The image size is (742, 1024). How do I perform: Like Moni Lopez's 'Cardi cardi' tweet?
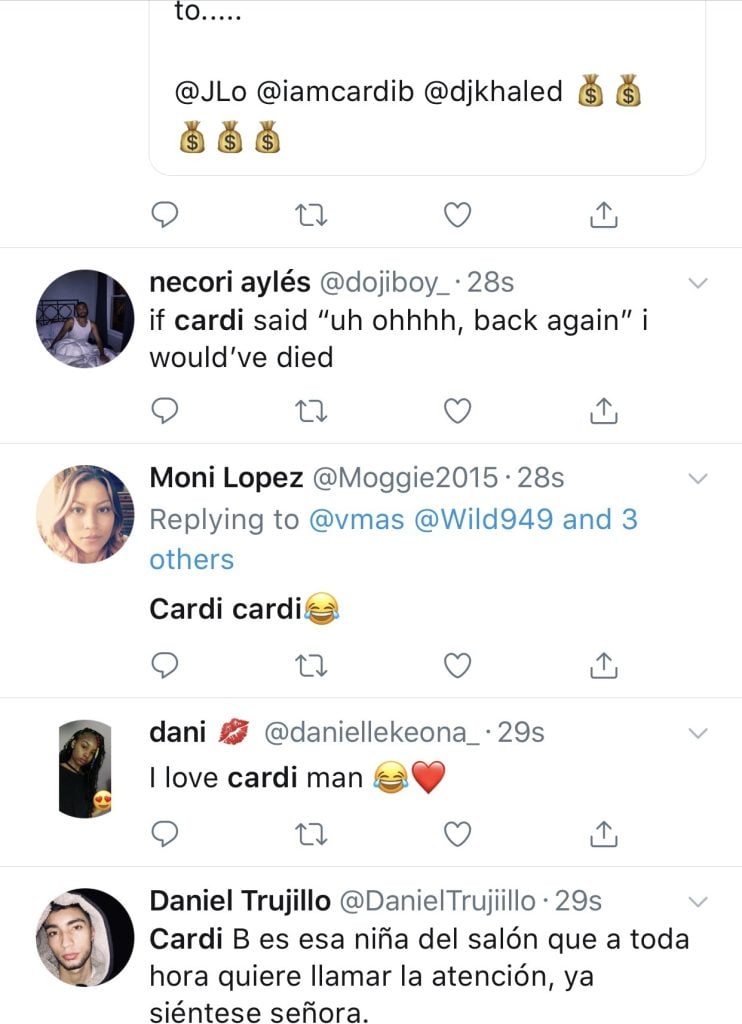coord(457,665)
